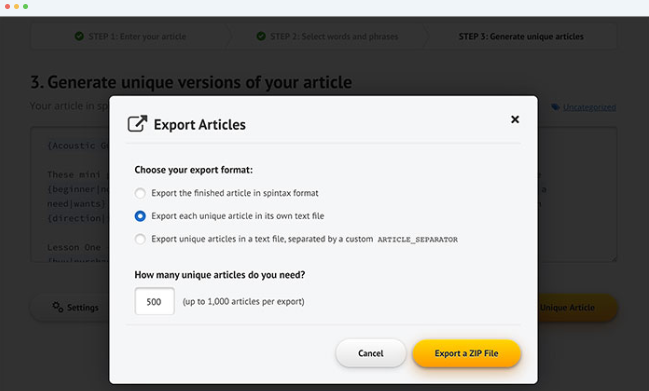Viewport: 649px width, 391px height.
Task: Click the Export Articles external-link icon
Action: pos(137,124)
